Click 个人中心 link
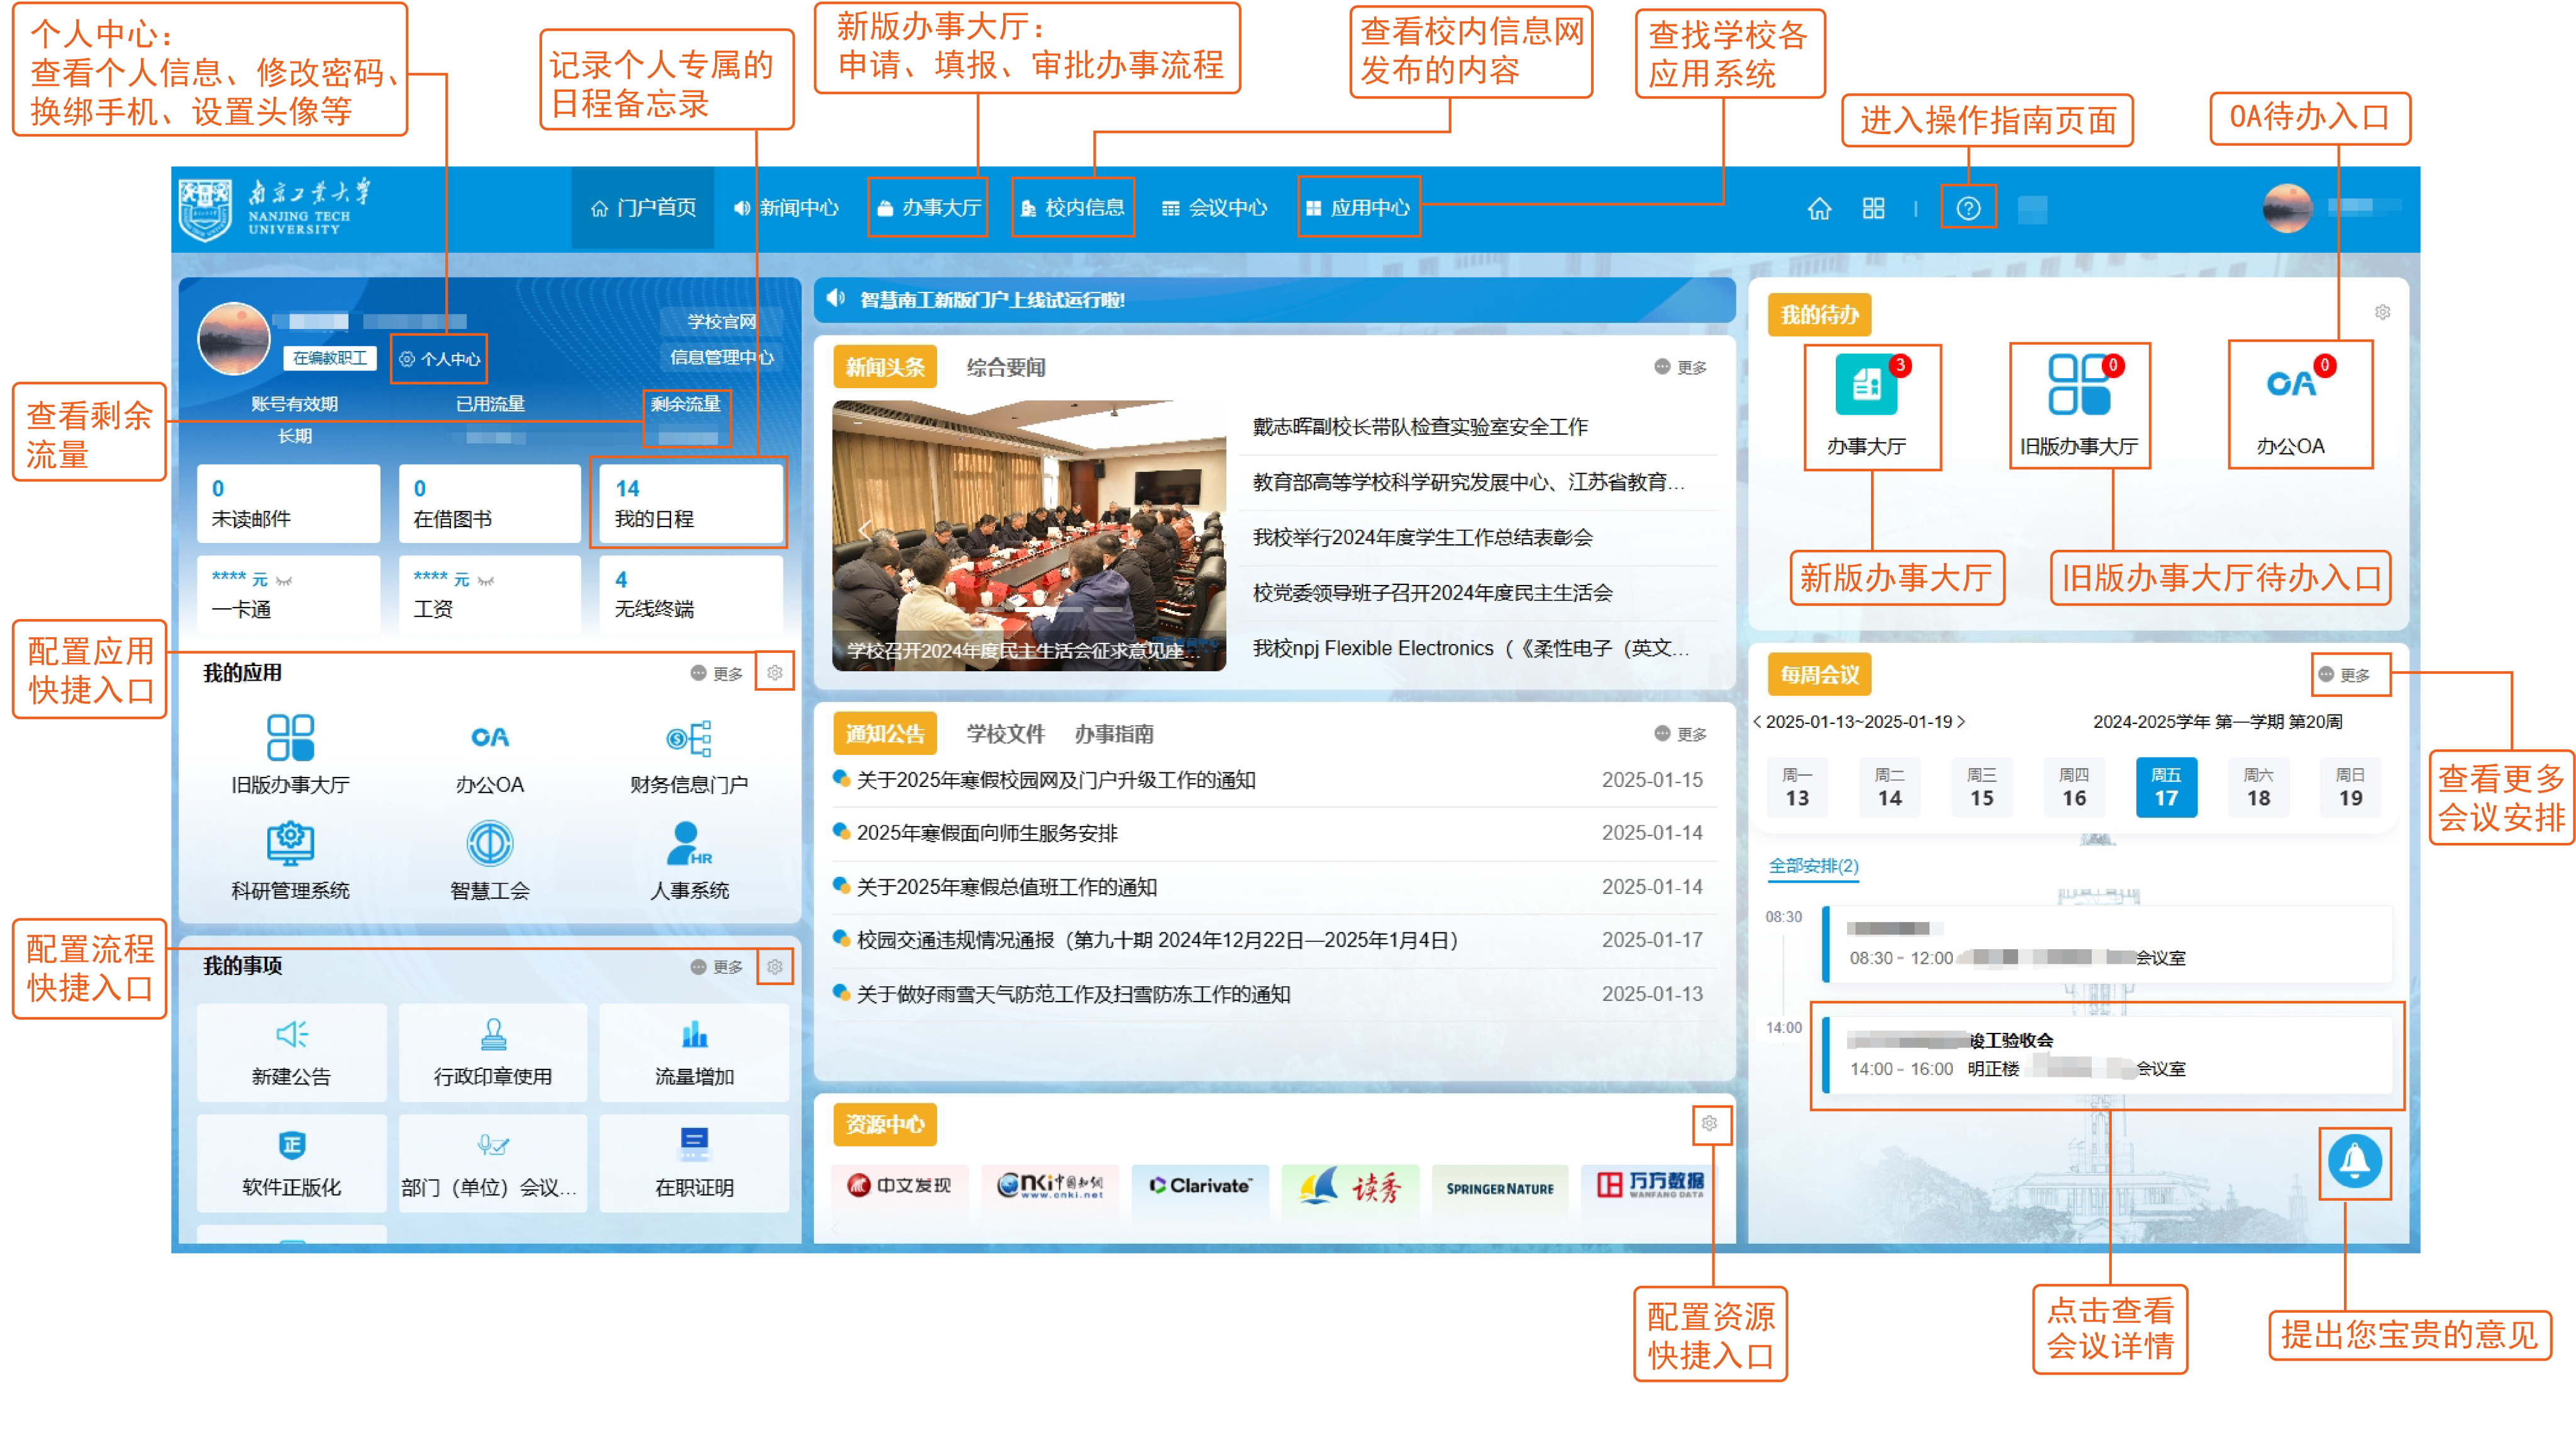The image size is (2576, 1455). [440, 359]
